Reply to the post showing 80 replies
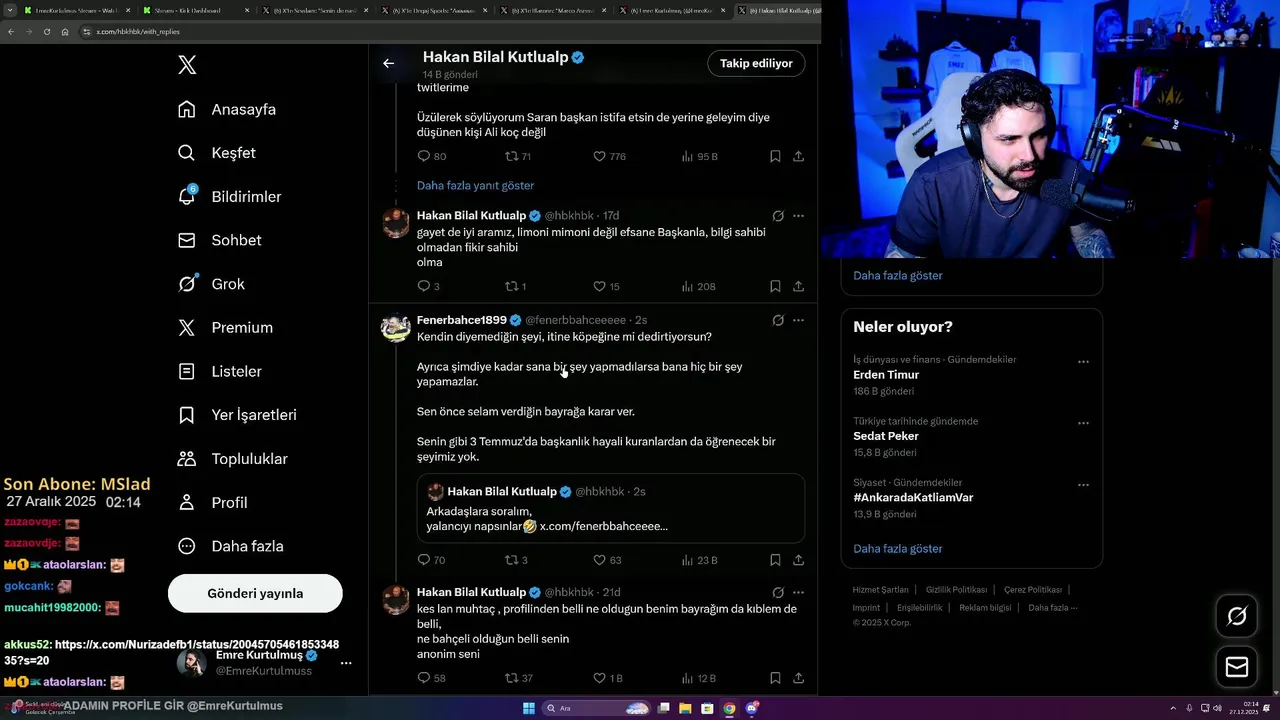1280x720 pixels. click(x=431, y=156)
